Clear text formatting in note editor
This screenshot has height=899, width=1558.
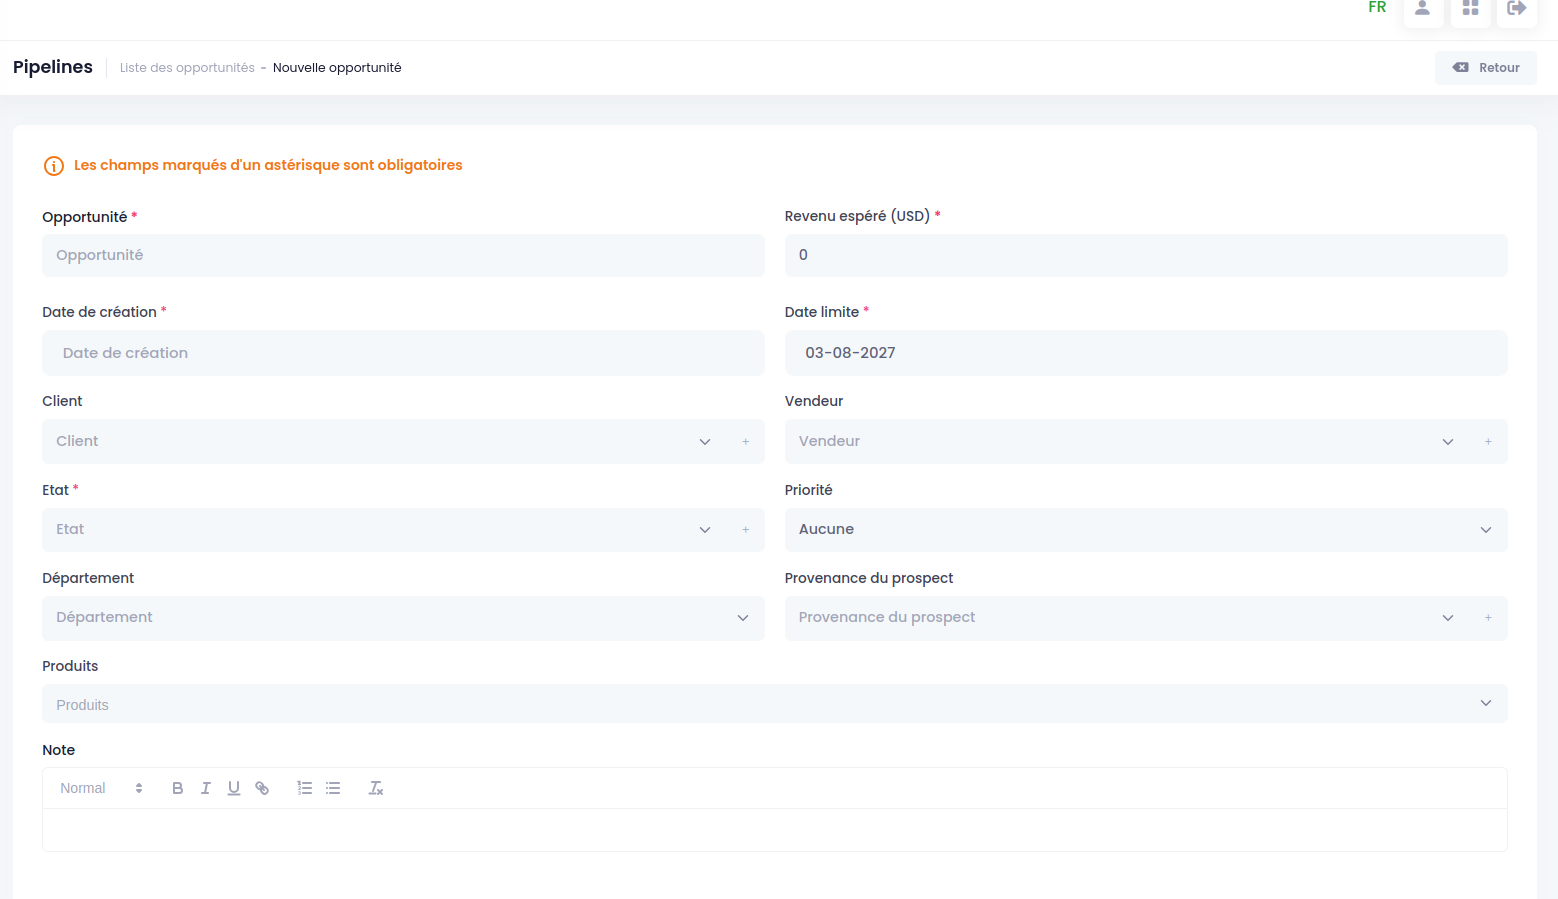point(376,788)
